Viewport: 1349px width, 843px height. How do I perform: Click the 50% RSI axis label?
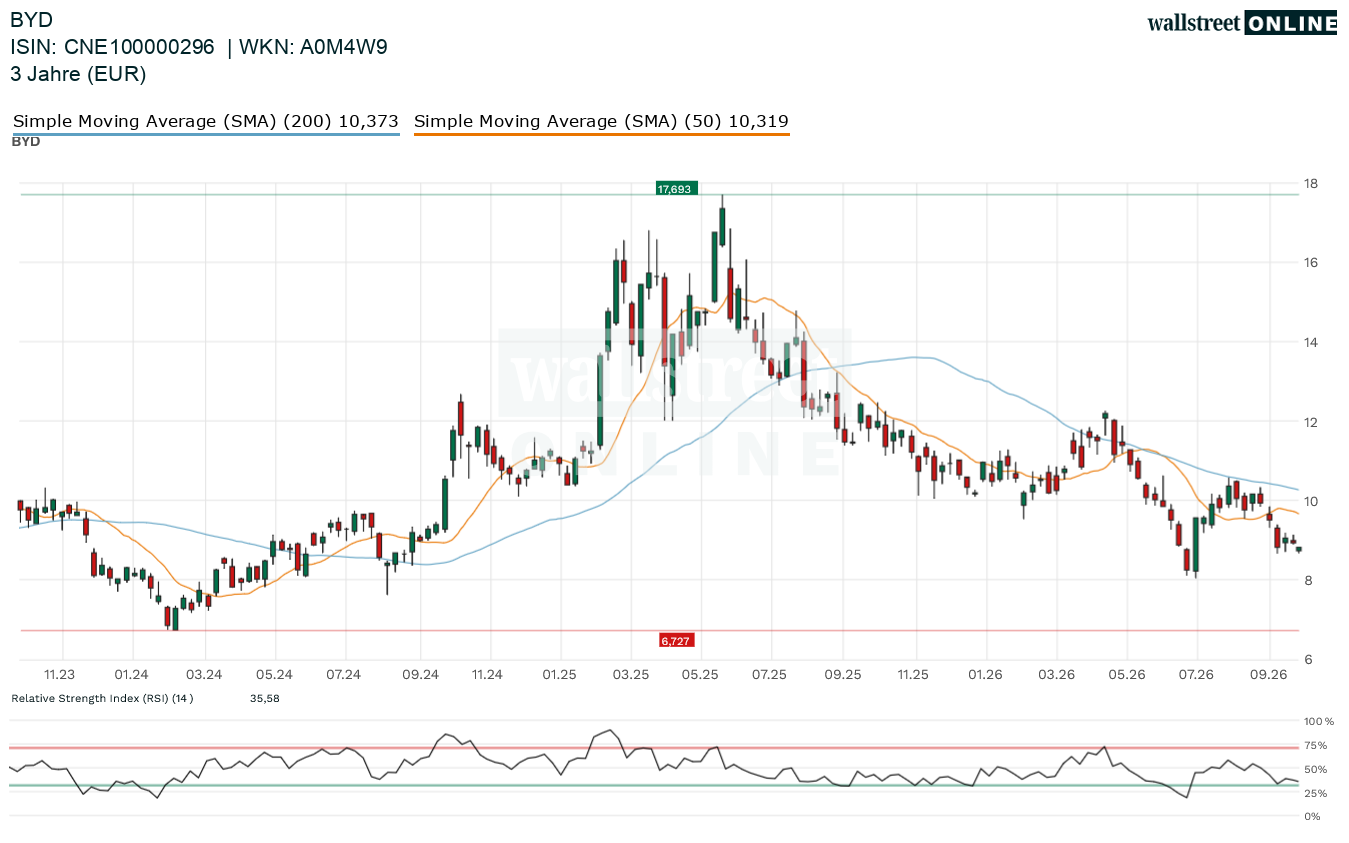[x=1316, y=770]
